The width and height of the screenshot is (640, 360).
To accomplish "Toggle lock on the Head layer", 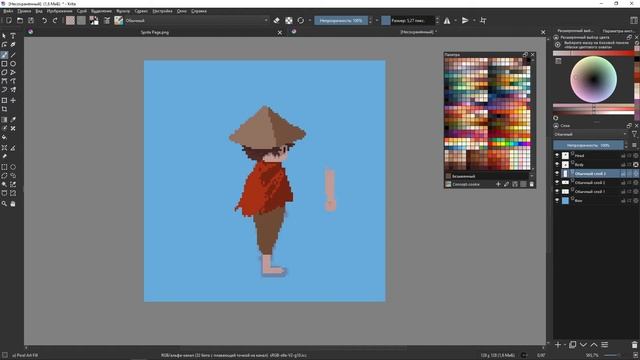I will [x=623, y=156].
